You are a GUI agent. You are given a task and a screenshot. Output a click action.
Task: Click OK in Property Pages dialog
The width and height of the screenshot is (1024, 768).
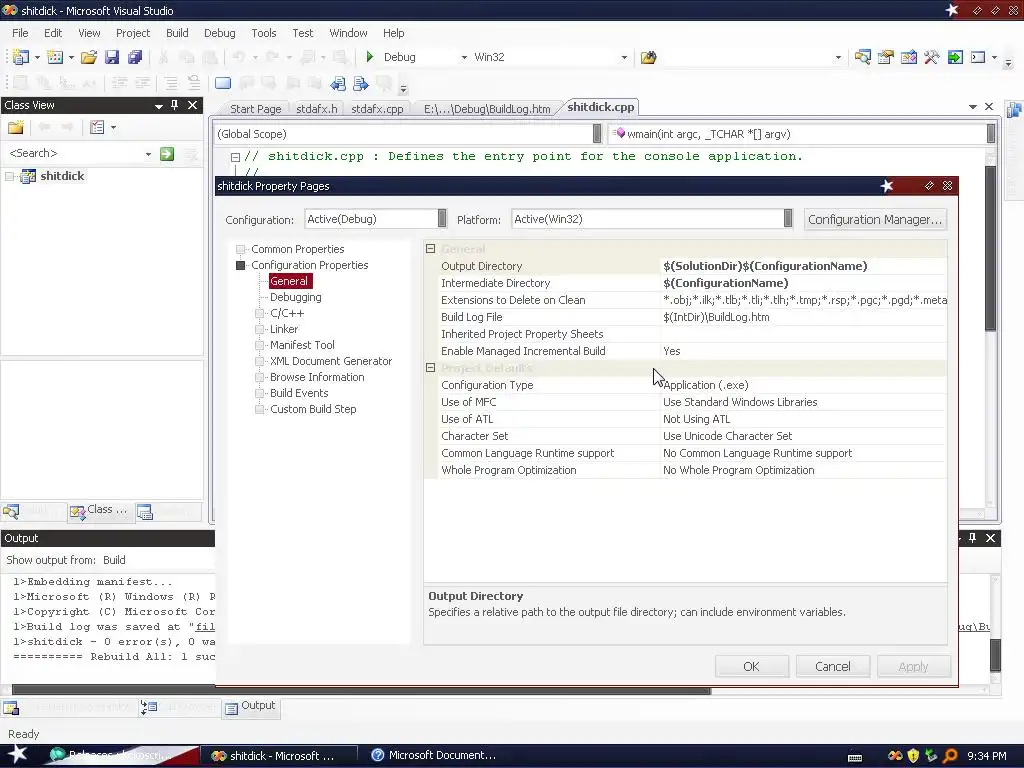click(752, 666)
